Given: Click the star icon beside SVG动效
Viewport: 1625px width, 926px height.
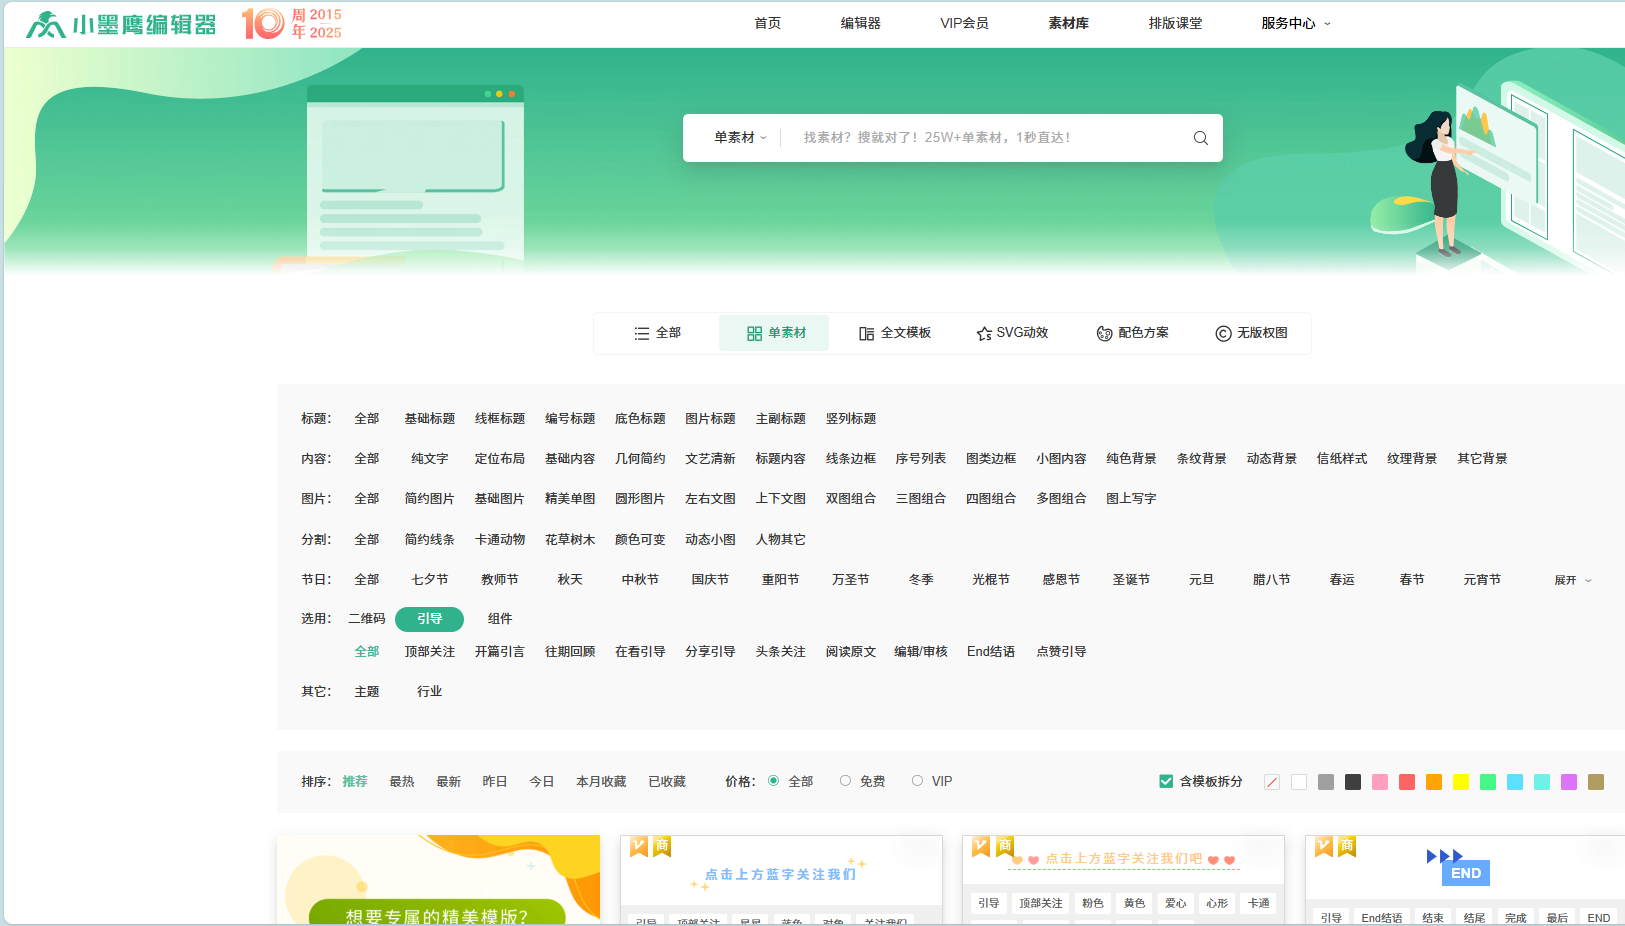Looking at the screenshot, I should [x=983, y=333].
